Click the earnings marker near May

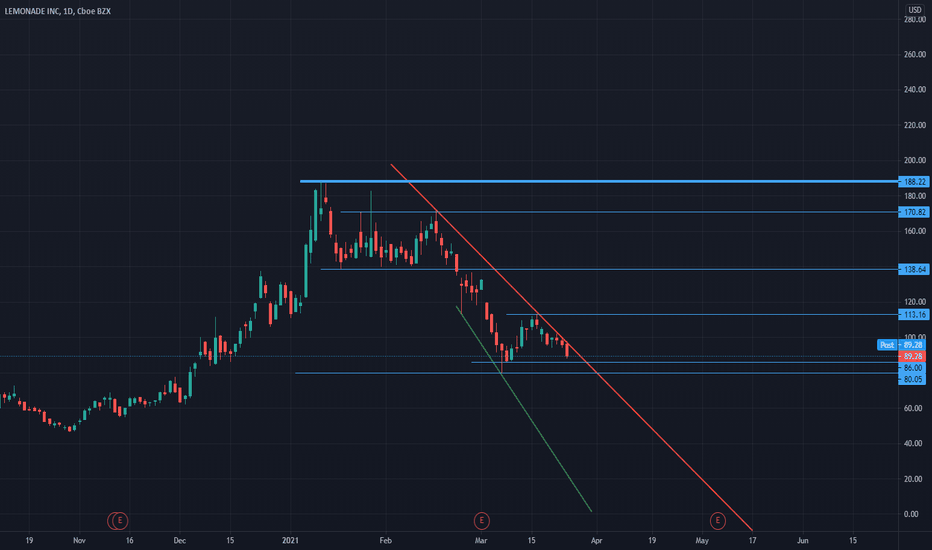(717, 521)
